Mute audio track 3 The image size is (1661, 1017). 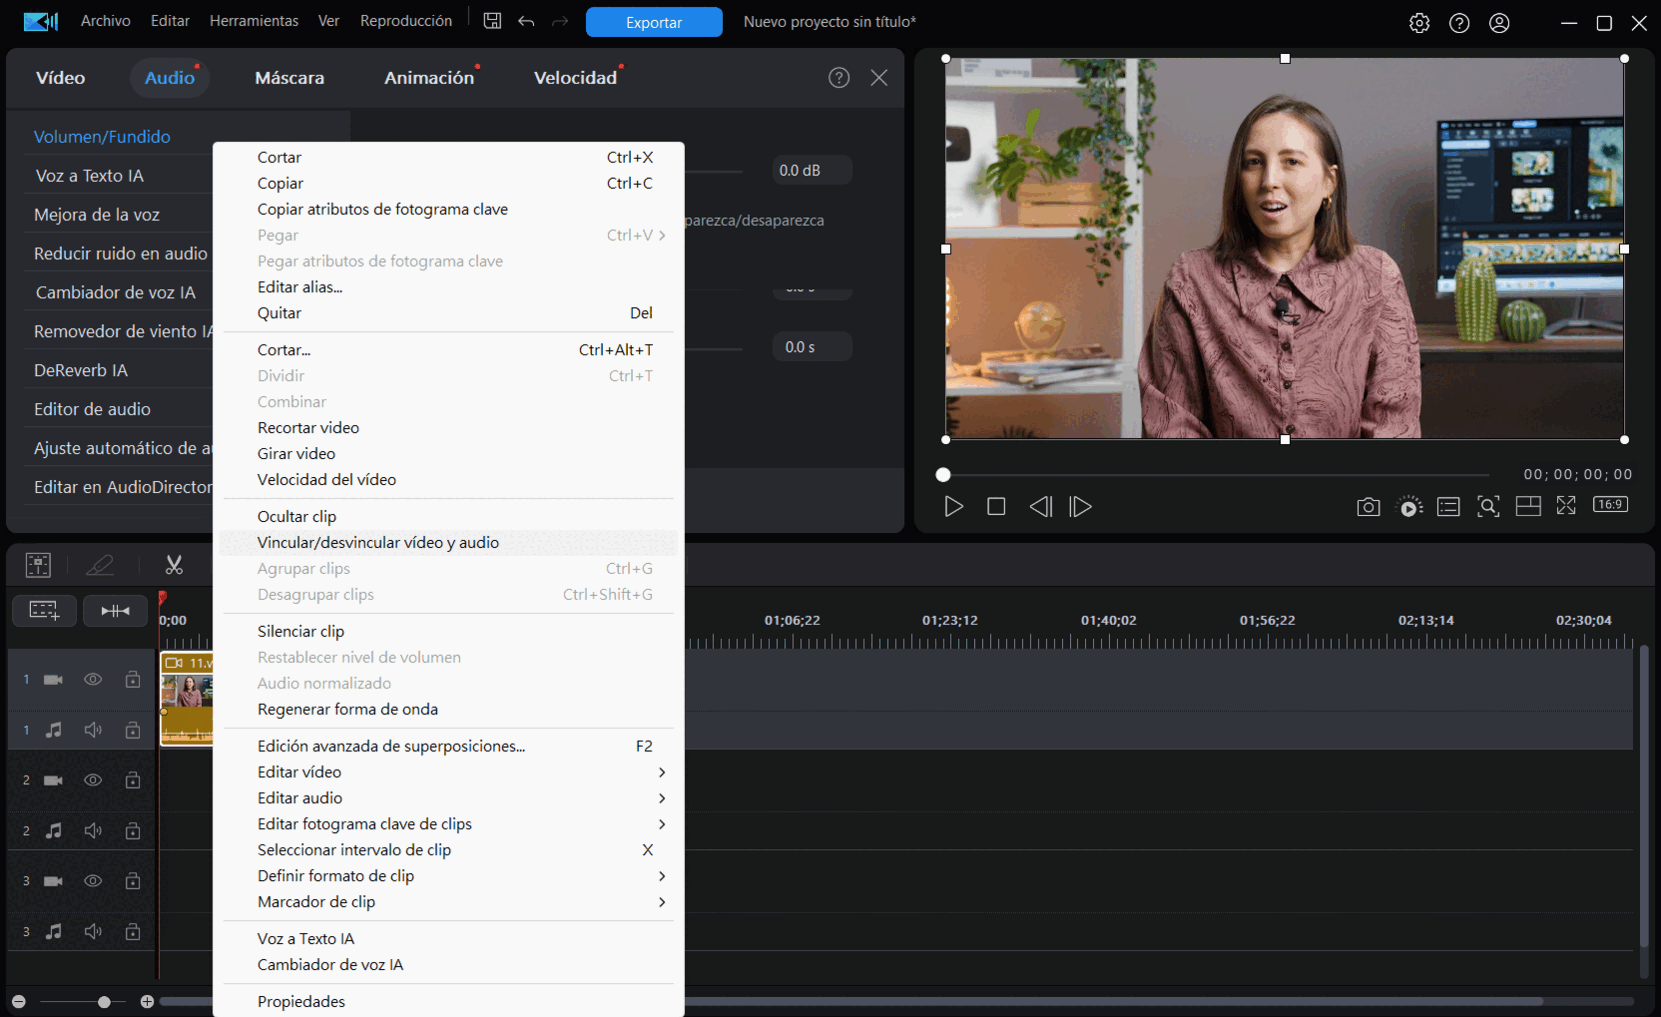point(93,931)
